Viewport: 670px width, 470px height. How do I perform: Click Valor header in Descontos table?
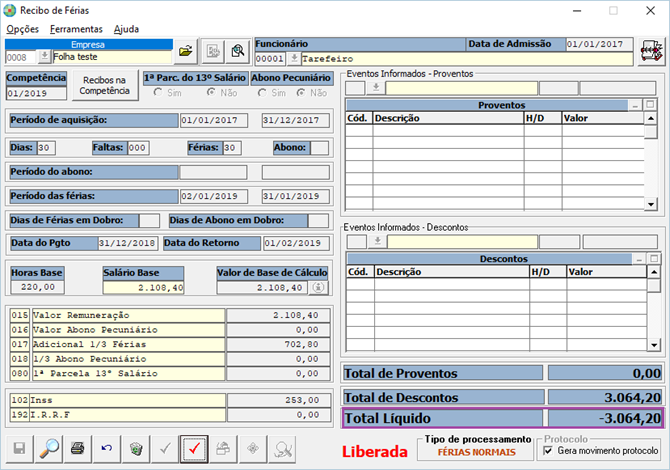[606, 272]
